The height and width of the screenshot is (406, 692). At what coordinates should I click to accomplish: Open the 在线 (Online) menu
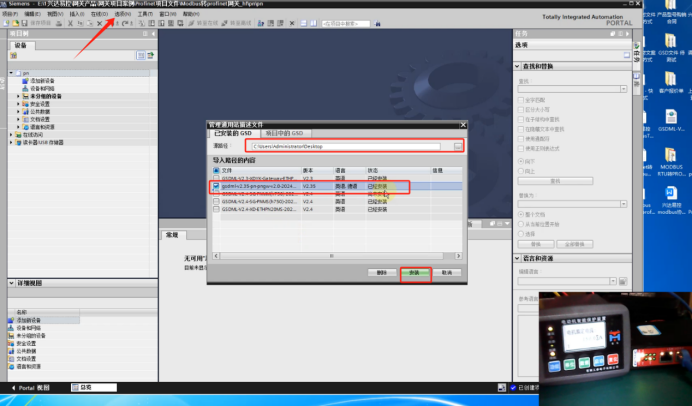(x=99, y=14)
